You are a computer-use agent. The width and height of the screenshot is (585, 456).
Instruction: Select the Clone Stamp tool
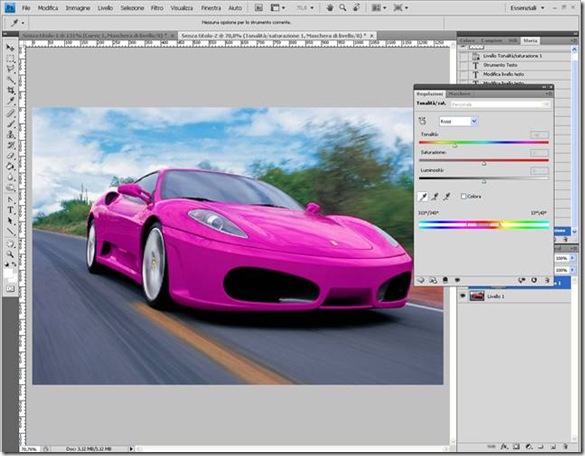click(x=10, y=134)
